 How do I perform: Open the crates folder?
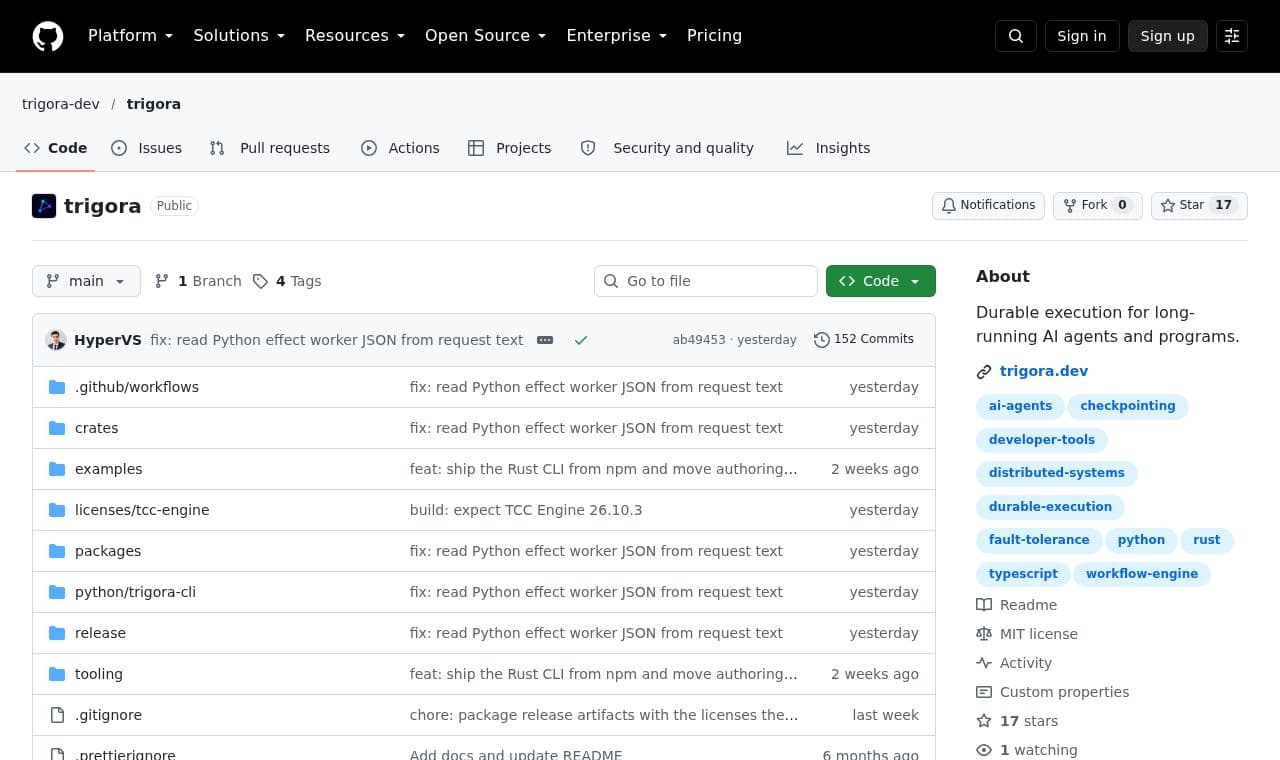(x=96, y=428)
